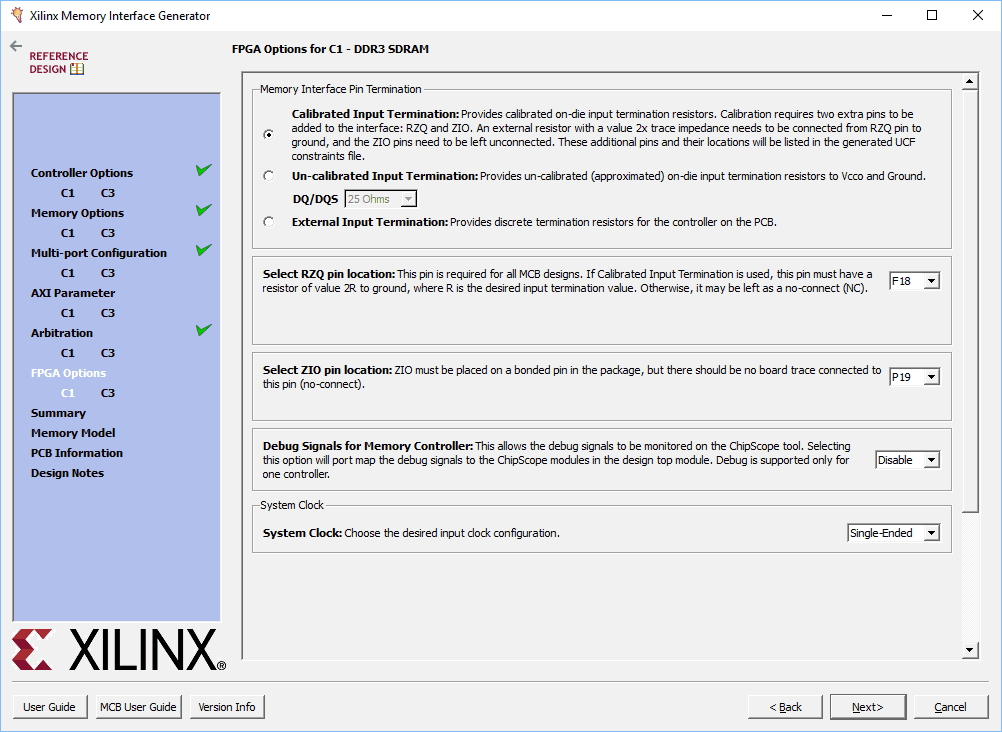Open PCB Information in the sidebar

pos(76,453)
